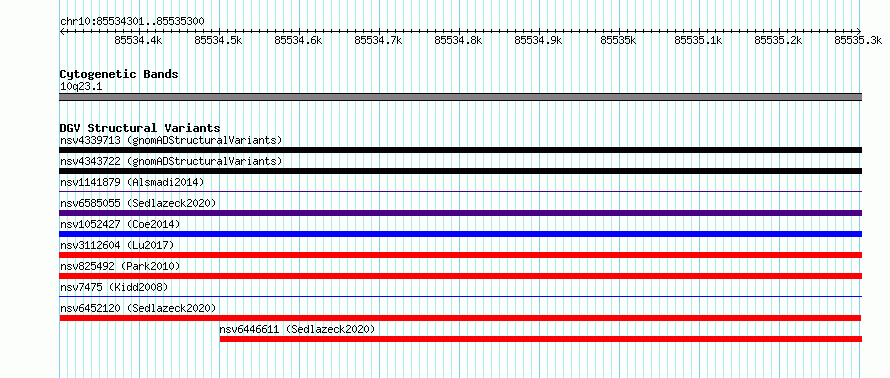Image resolution: width=890 pixels, height=378 pixels.
Task: Open nsv6452120 (Sedlazeck2020) variant label
Action: click(x=138, y=308)
